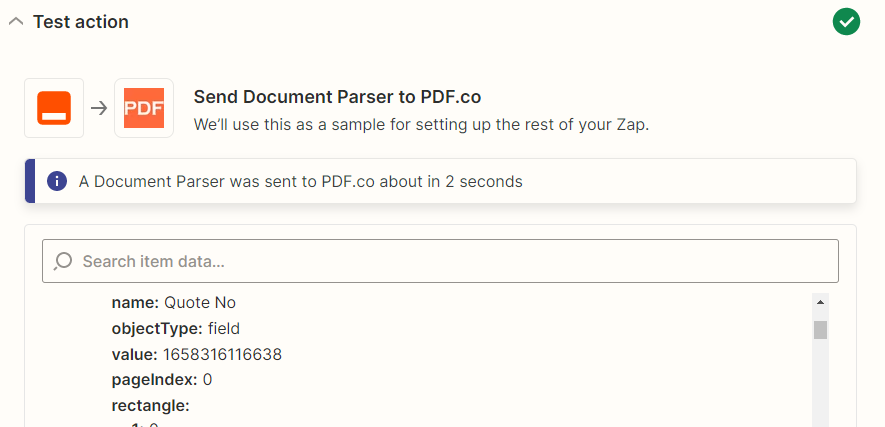Select the objectType: field row

click(x=176, y=328)
